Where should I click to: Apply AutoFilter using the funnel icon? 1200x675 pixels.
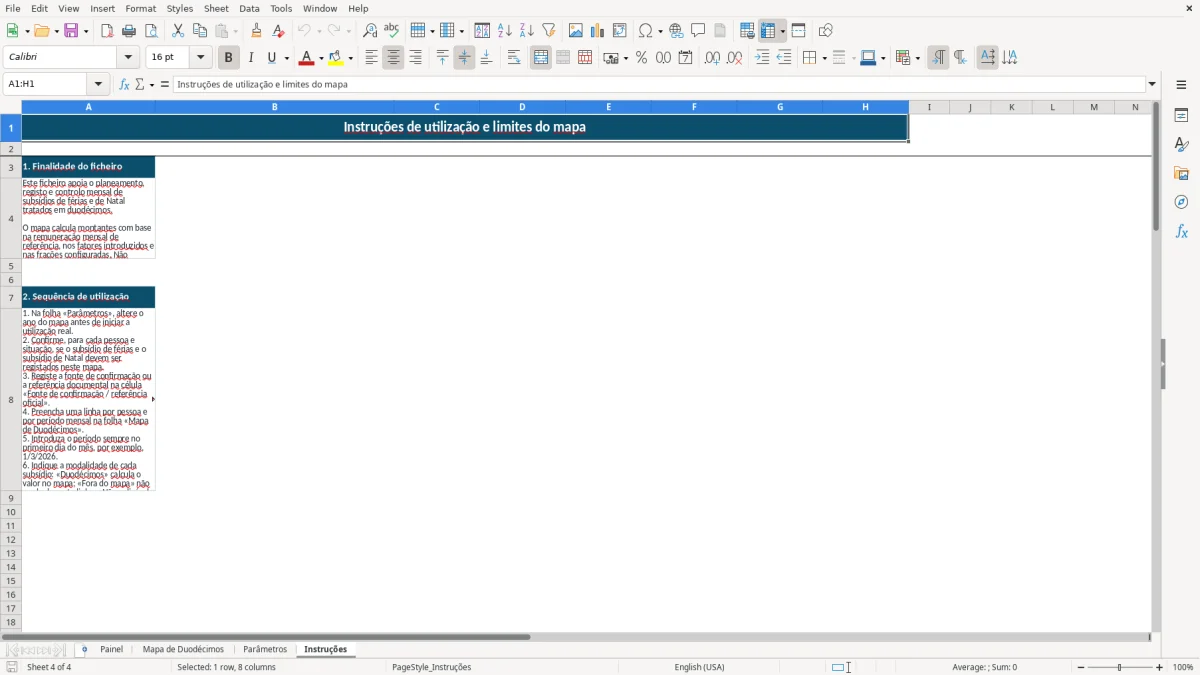tap(549, 31)
